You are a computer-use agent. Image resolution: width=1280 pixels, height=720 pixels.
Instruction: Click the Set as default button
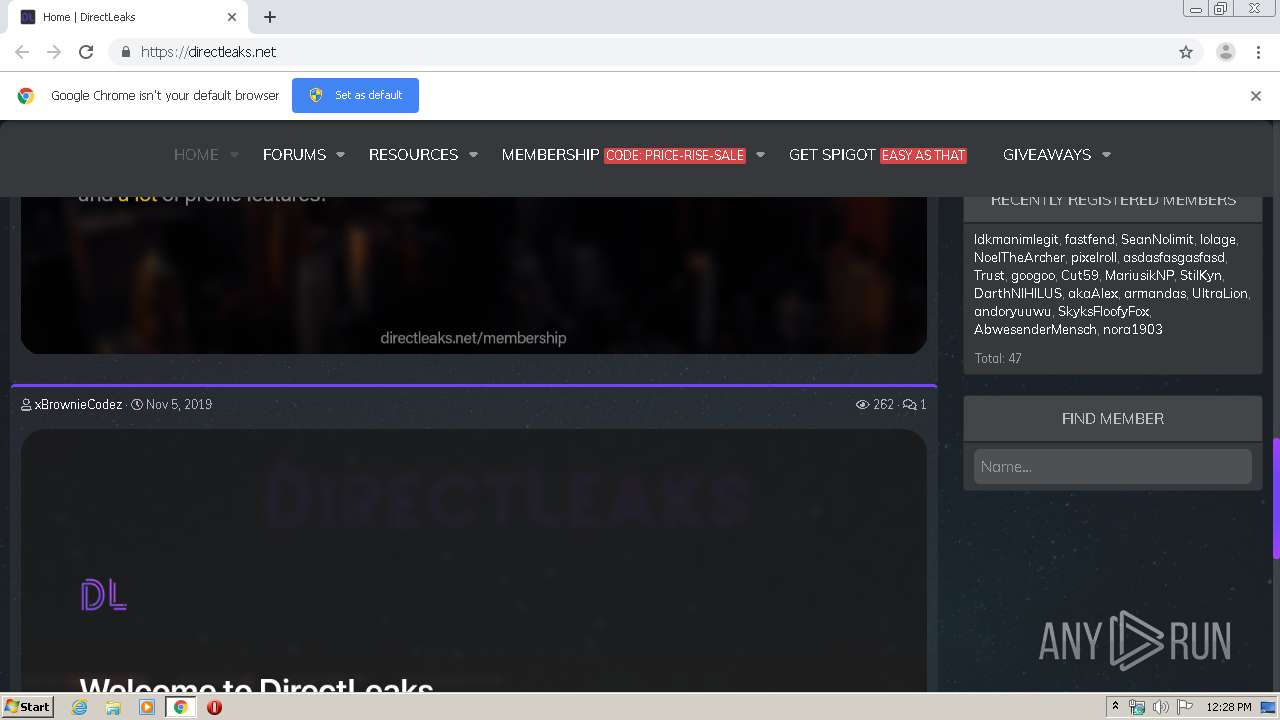(355, 96)
